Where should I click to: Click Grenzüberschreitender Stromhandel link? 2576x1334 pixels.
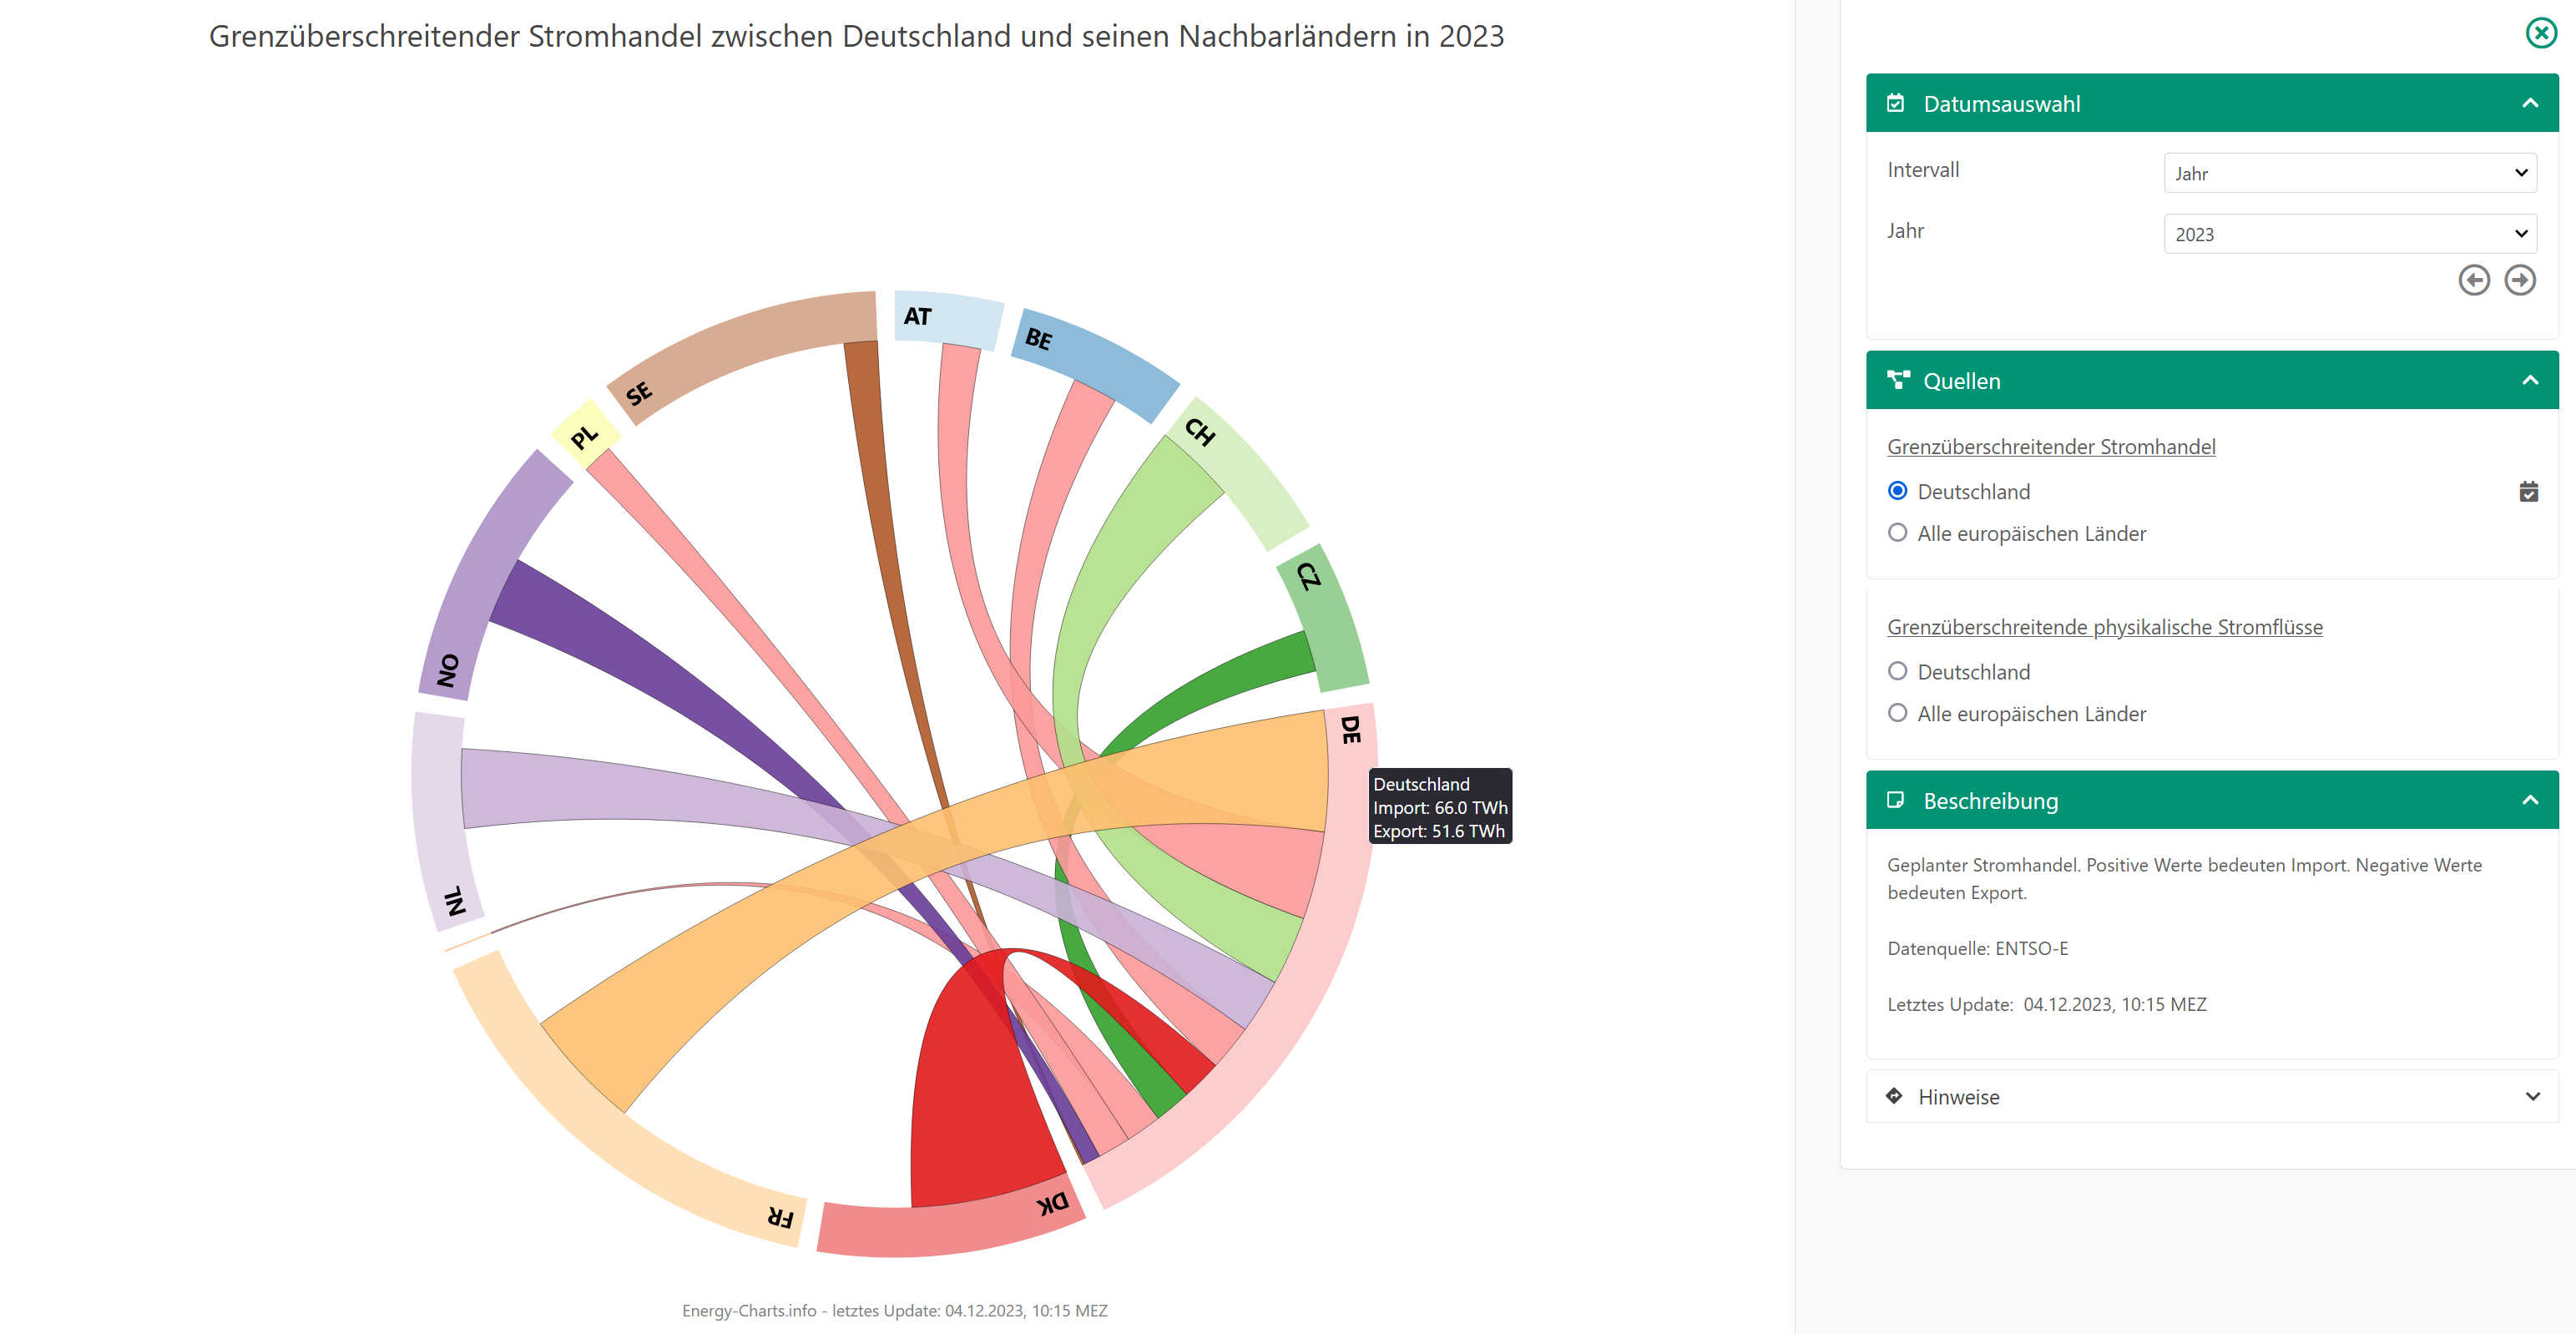(x=2050, y=446)
